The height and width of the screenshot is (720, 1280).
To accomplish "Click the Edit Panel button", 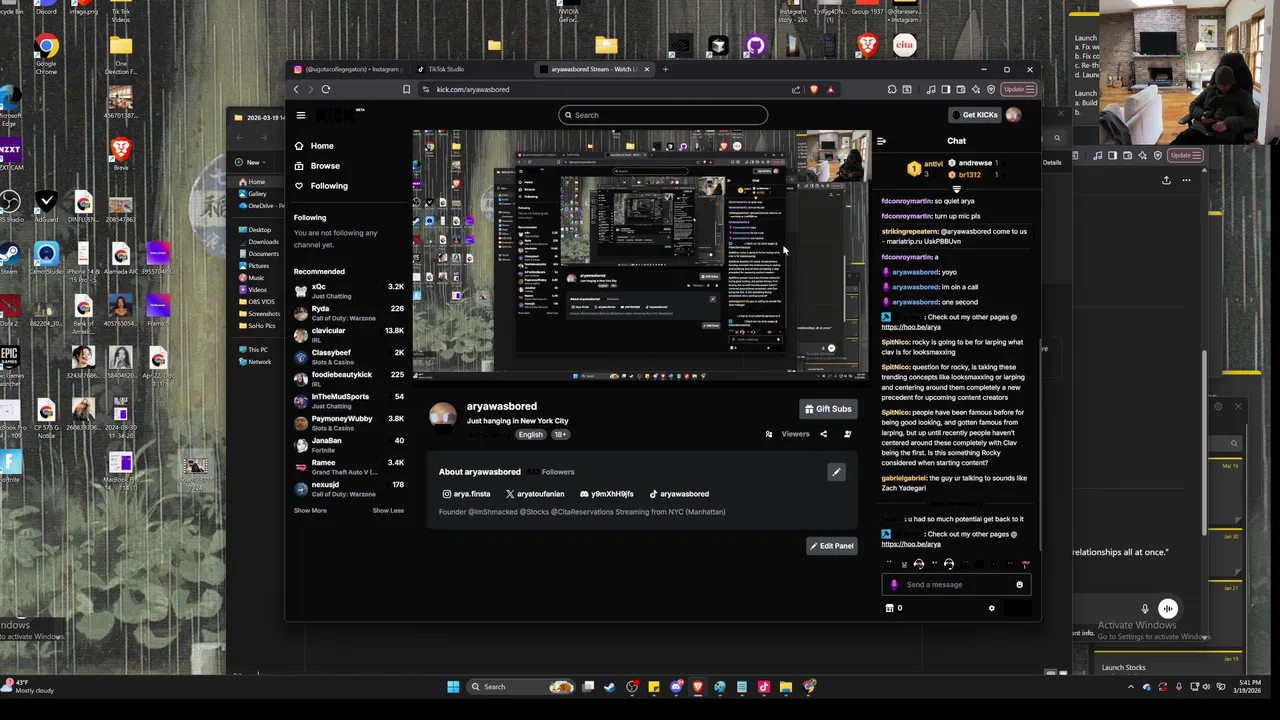I will point(832,546).
